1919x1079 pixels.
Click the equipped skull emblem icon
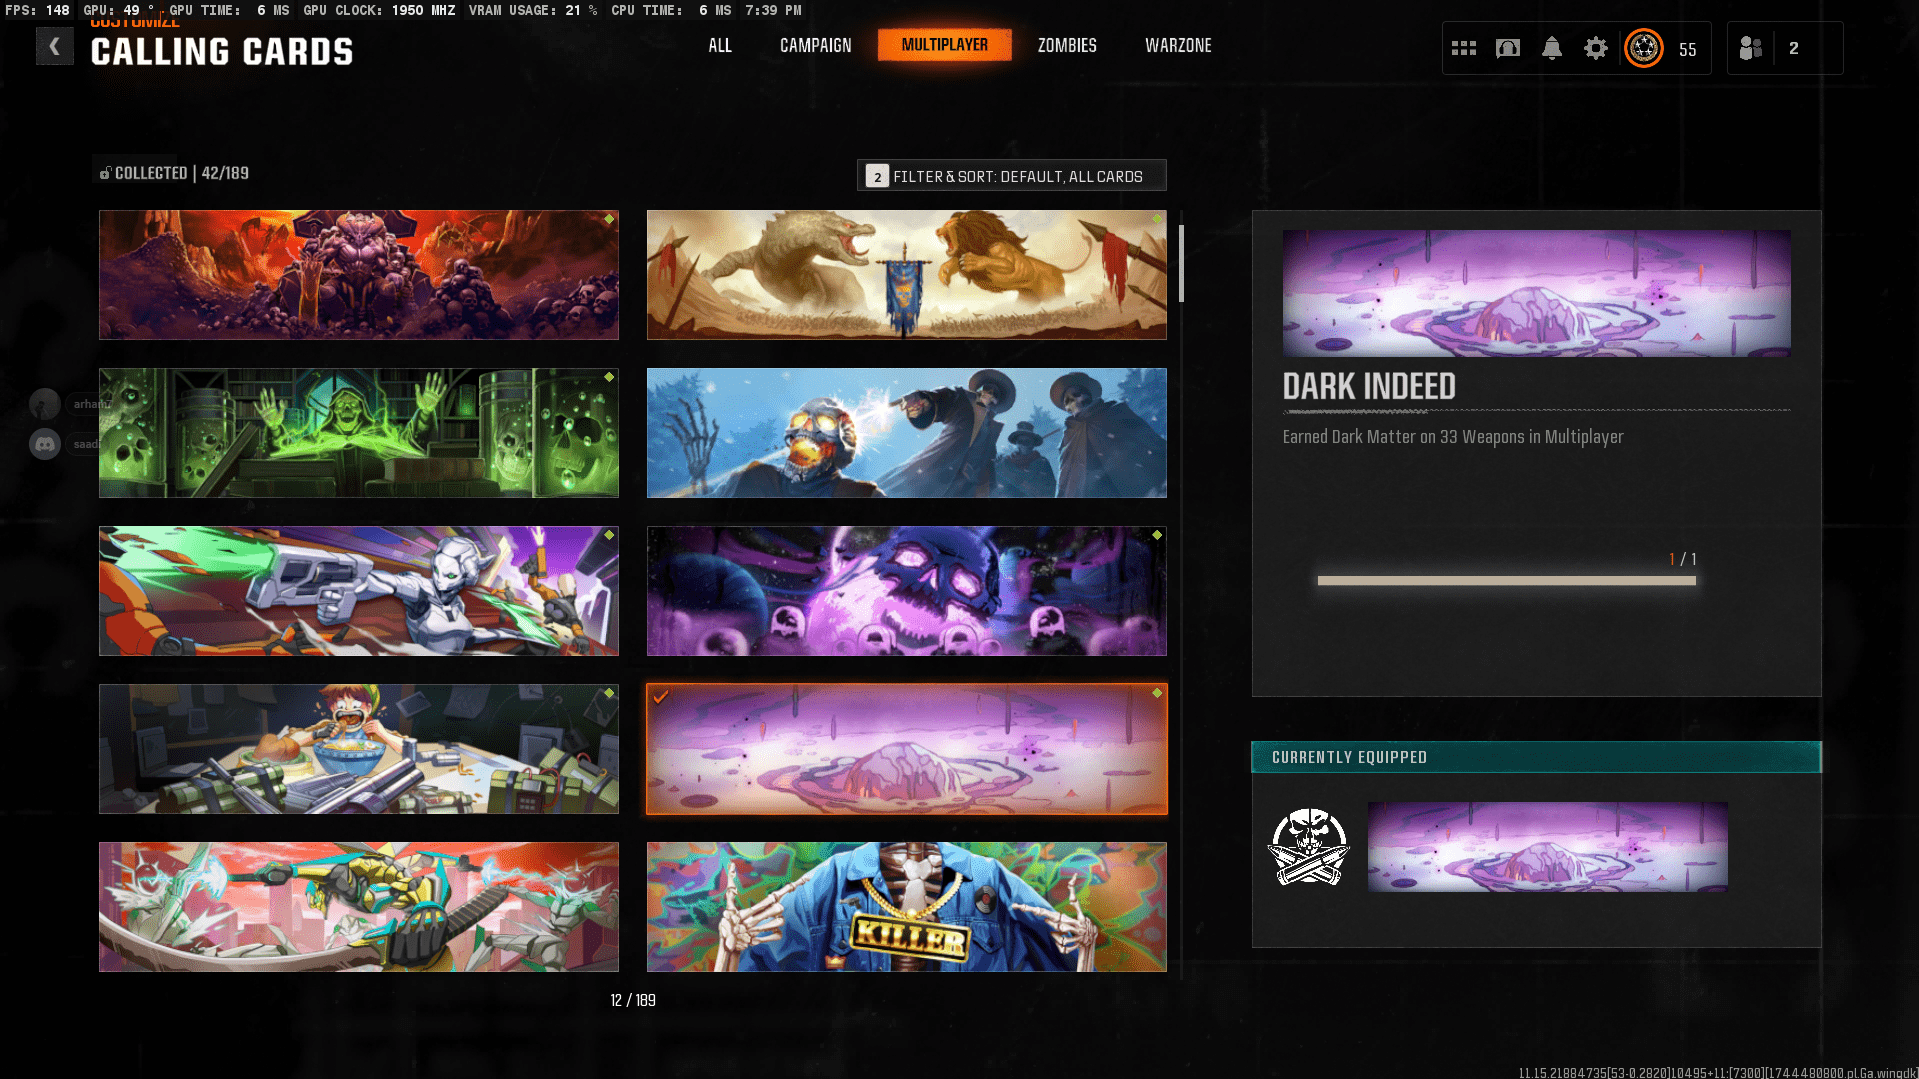click(1308, 847)
